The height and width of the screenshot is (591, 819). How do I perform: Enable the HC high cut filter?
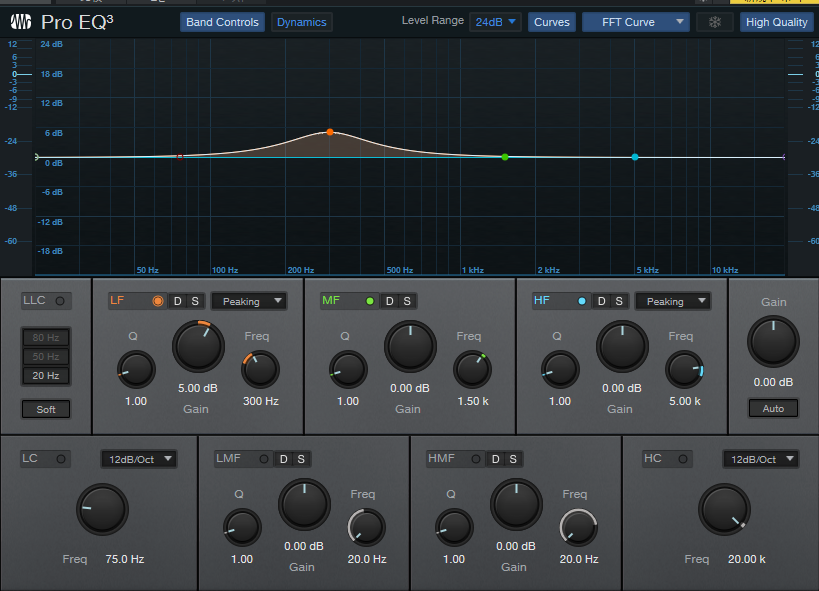click(x=683, y=459)
